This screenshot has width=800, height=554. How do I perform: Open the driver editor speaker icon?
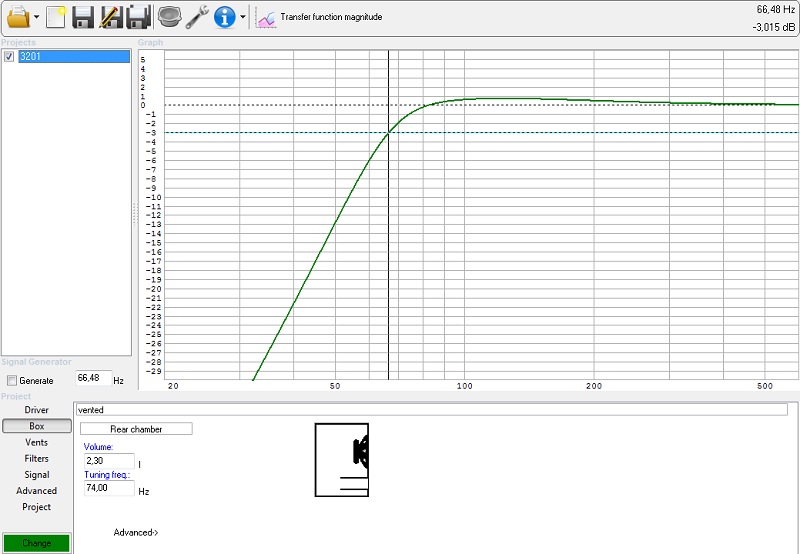[x=169, y=17]
